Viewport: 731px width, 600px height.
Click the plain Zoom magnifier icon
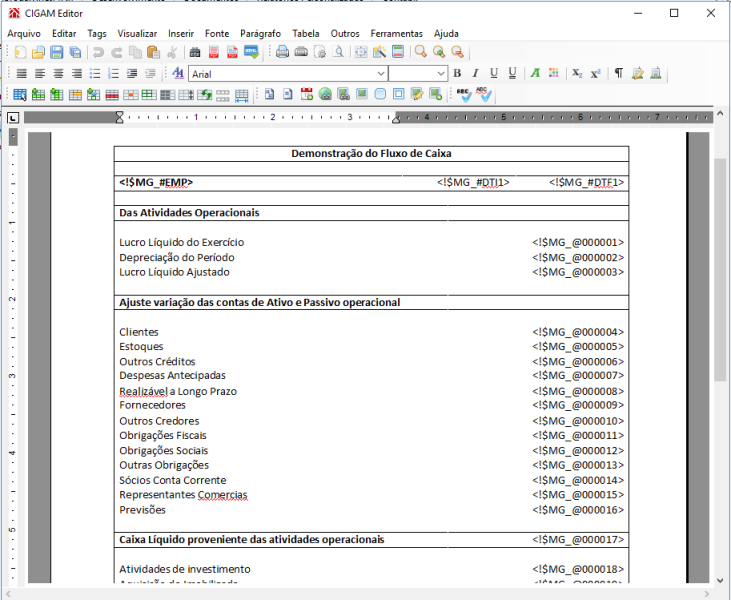click(x=421, y=52)
